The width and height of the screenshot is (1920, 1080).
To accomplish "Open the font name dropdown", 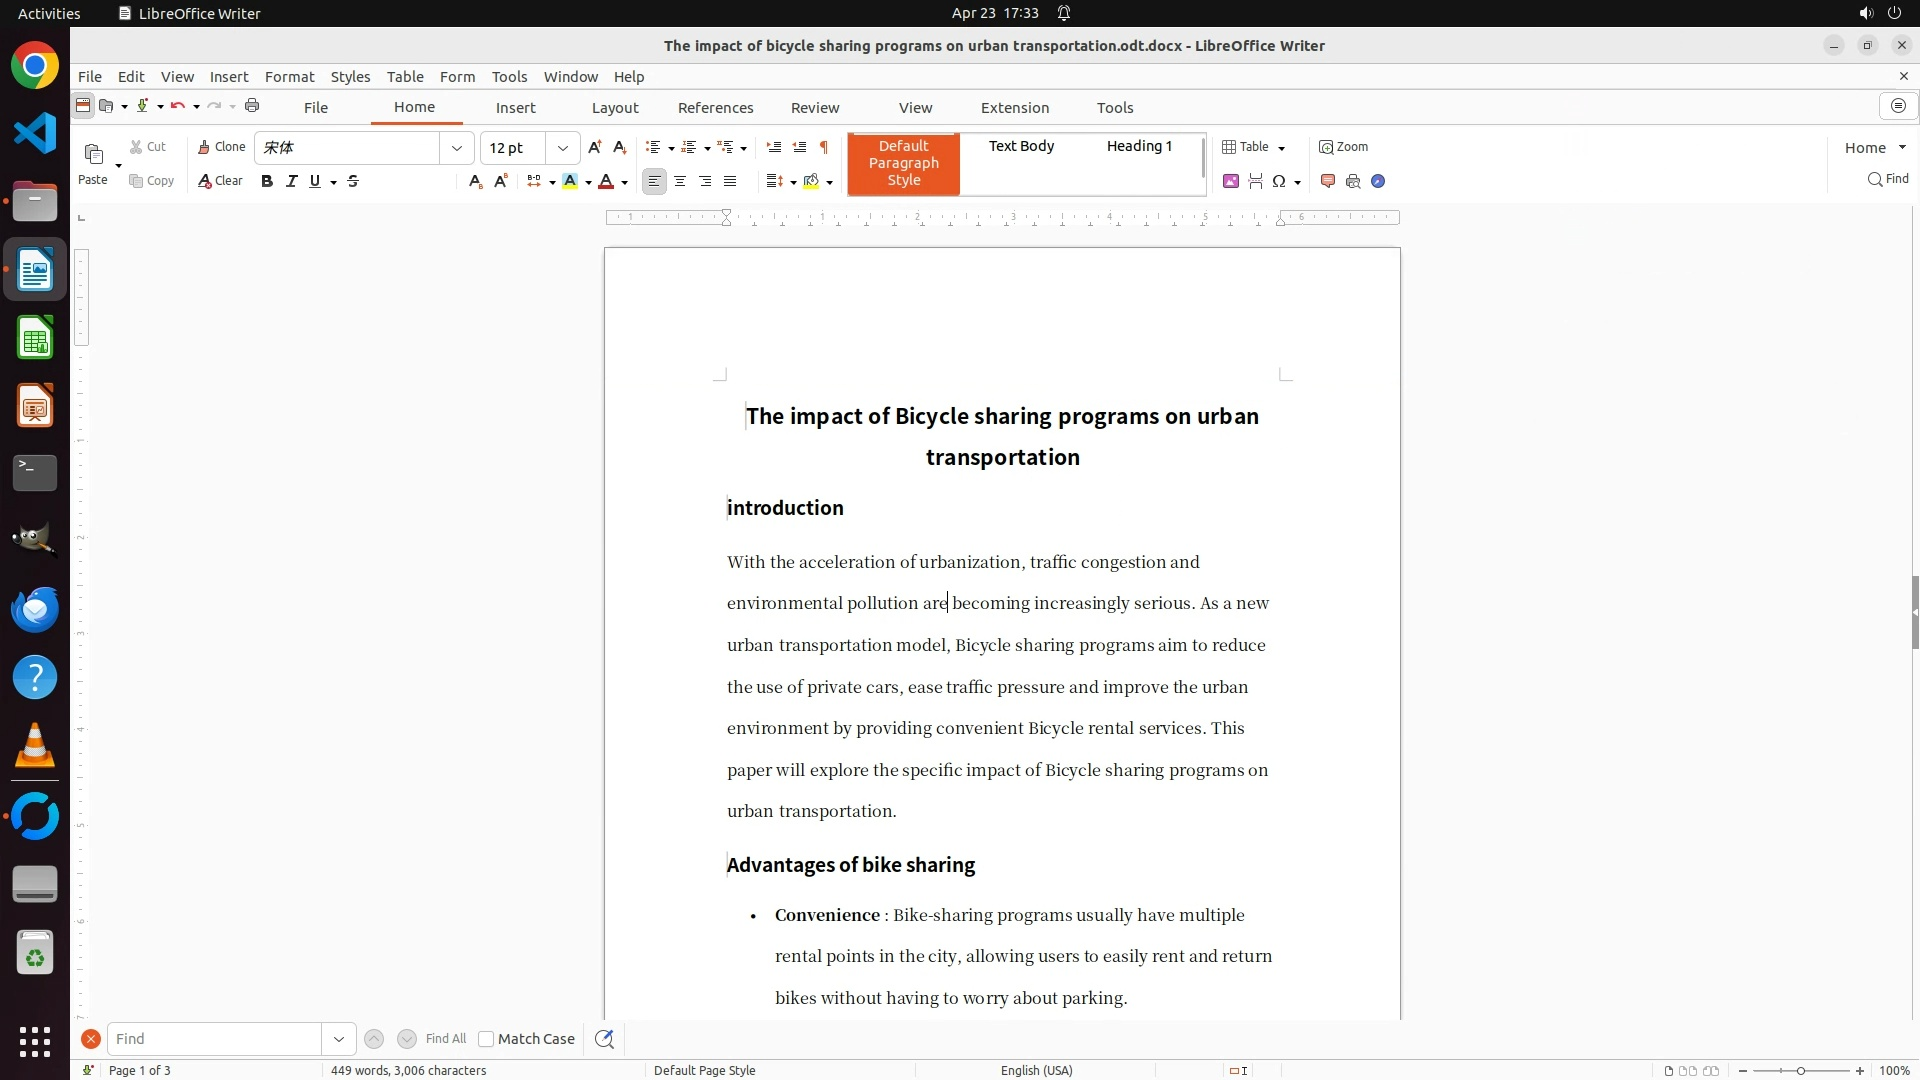I will [457, 148].
